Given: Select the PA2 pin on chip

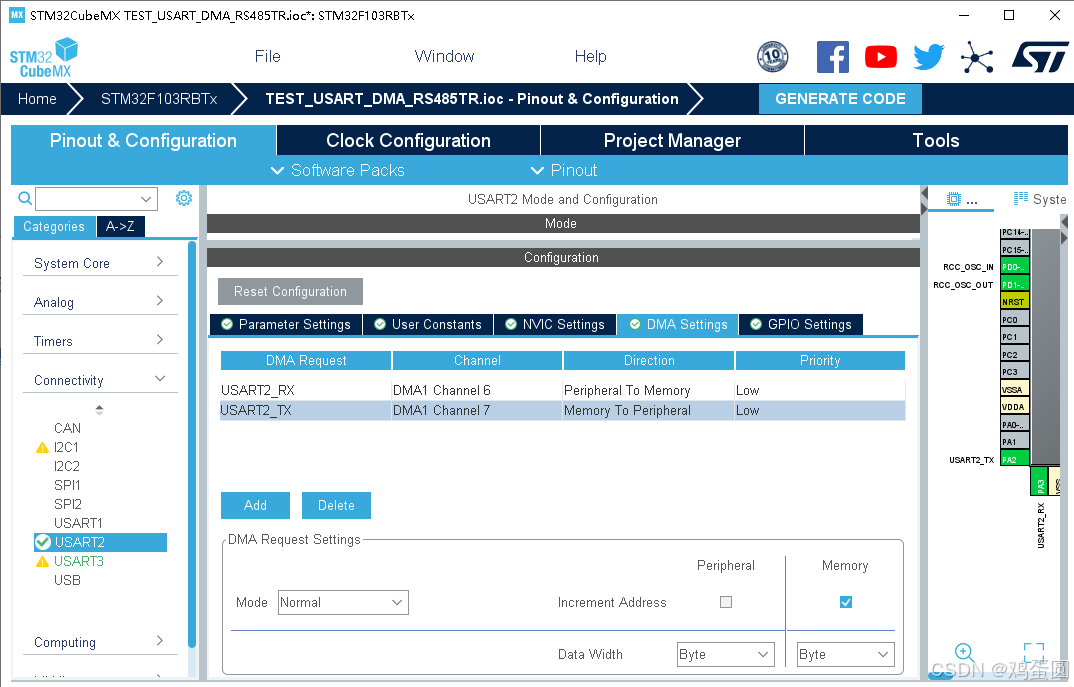Looking at the screenshot, I should pyautogui.click(x=1014, y=459).
